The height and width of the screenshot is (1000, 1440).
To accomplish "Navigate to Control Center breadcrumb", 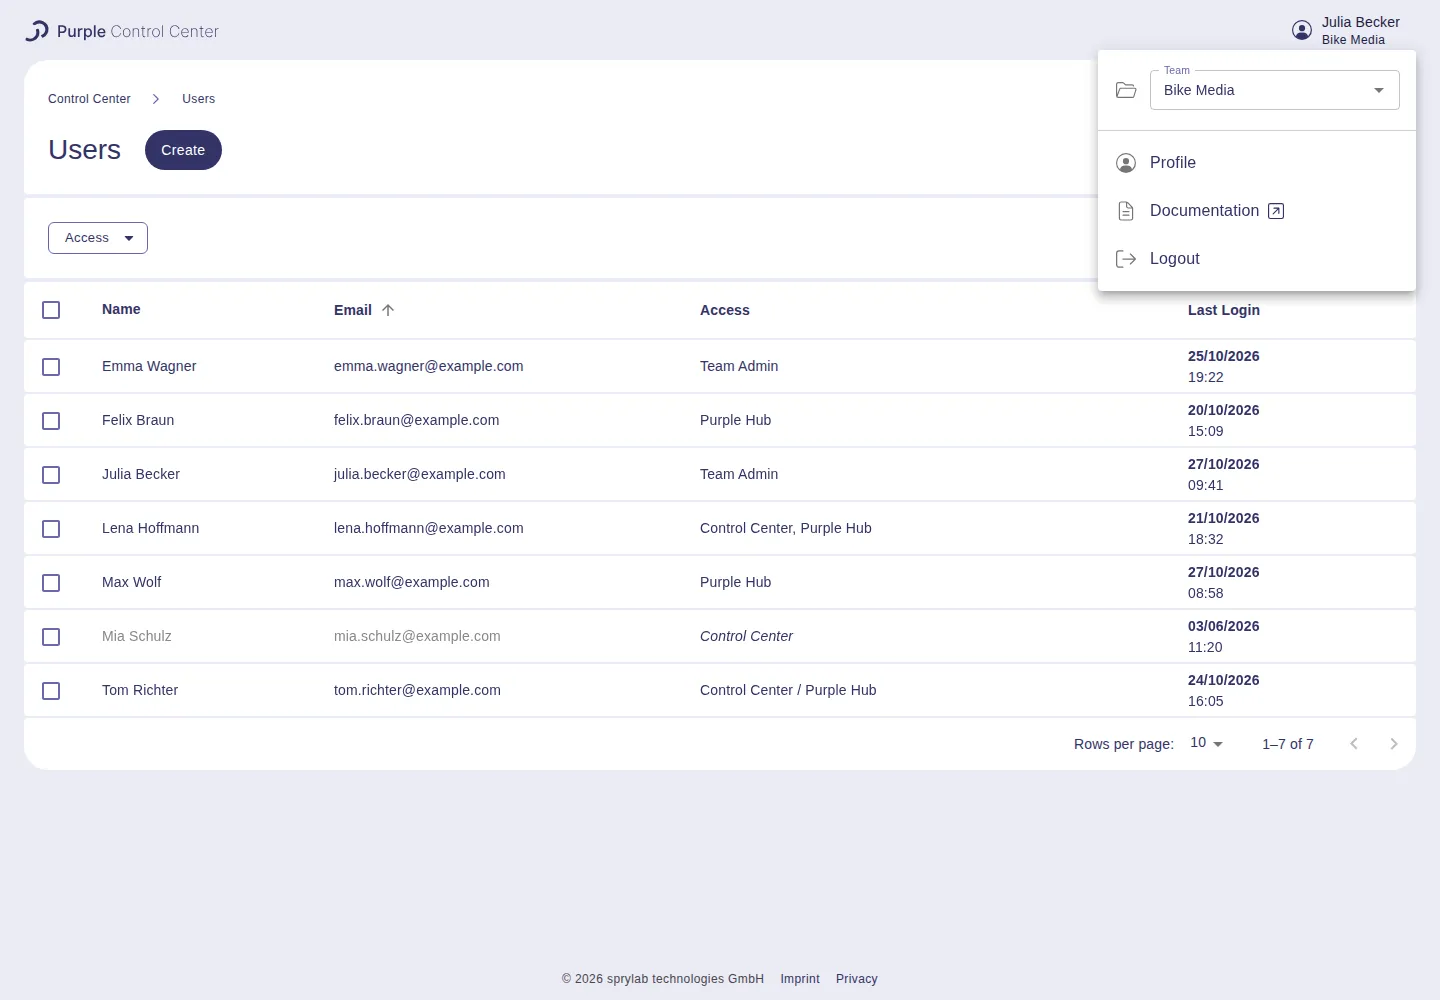I will [89, 99].
